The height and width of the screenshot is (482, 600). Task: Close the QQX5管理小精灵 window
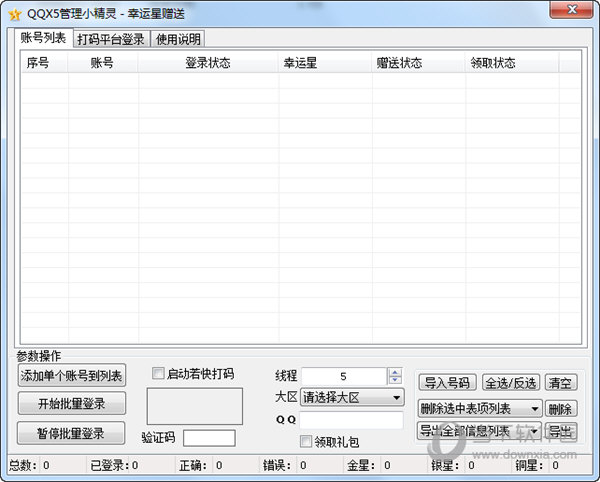click(571, 10)
